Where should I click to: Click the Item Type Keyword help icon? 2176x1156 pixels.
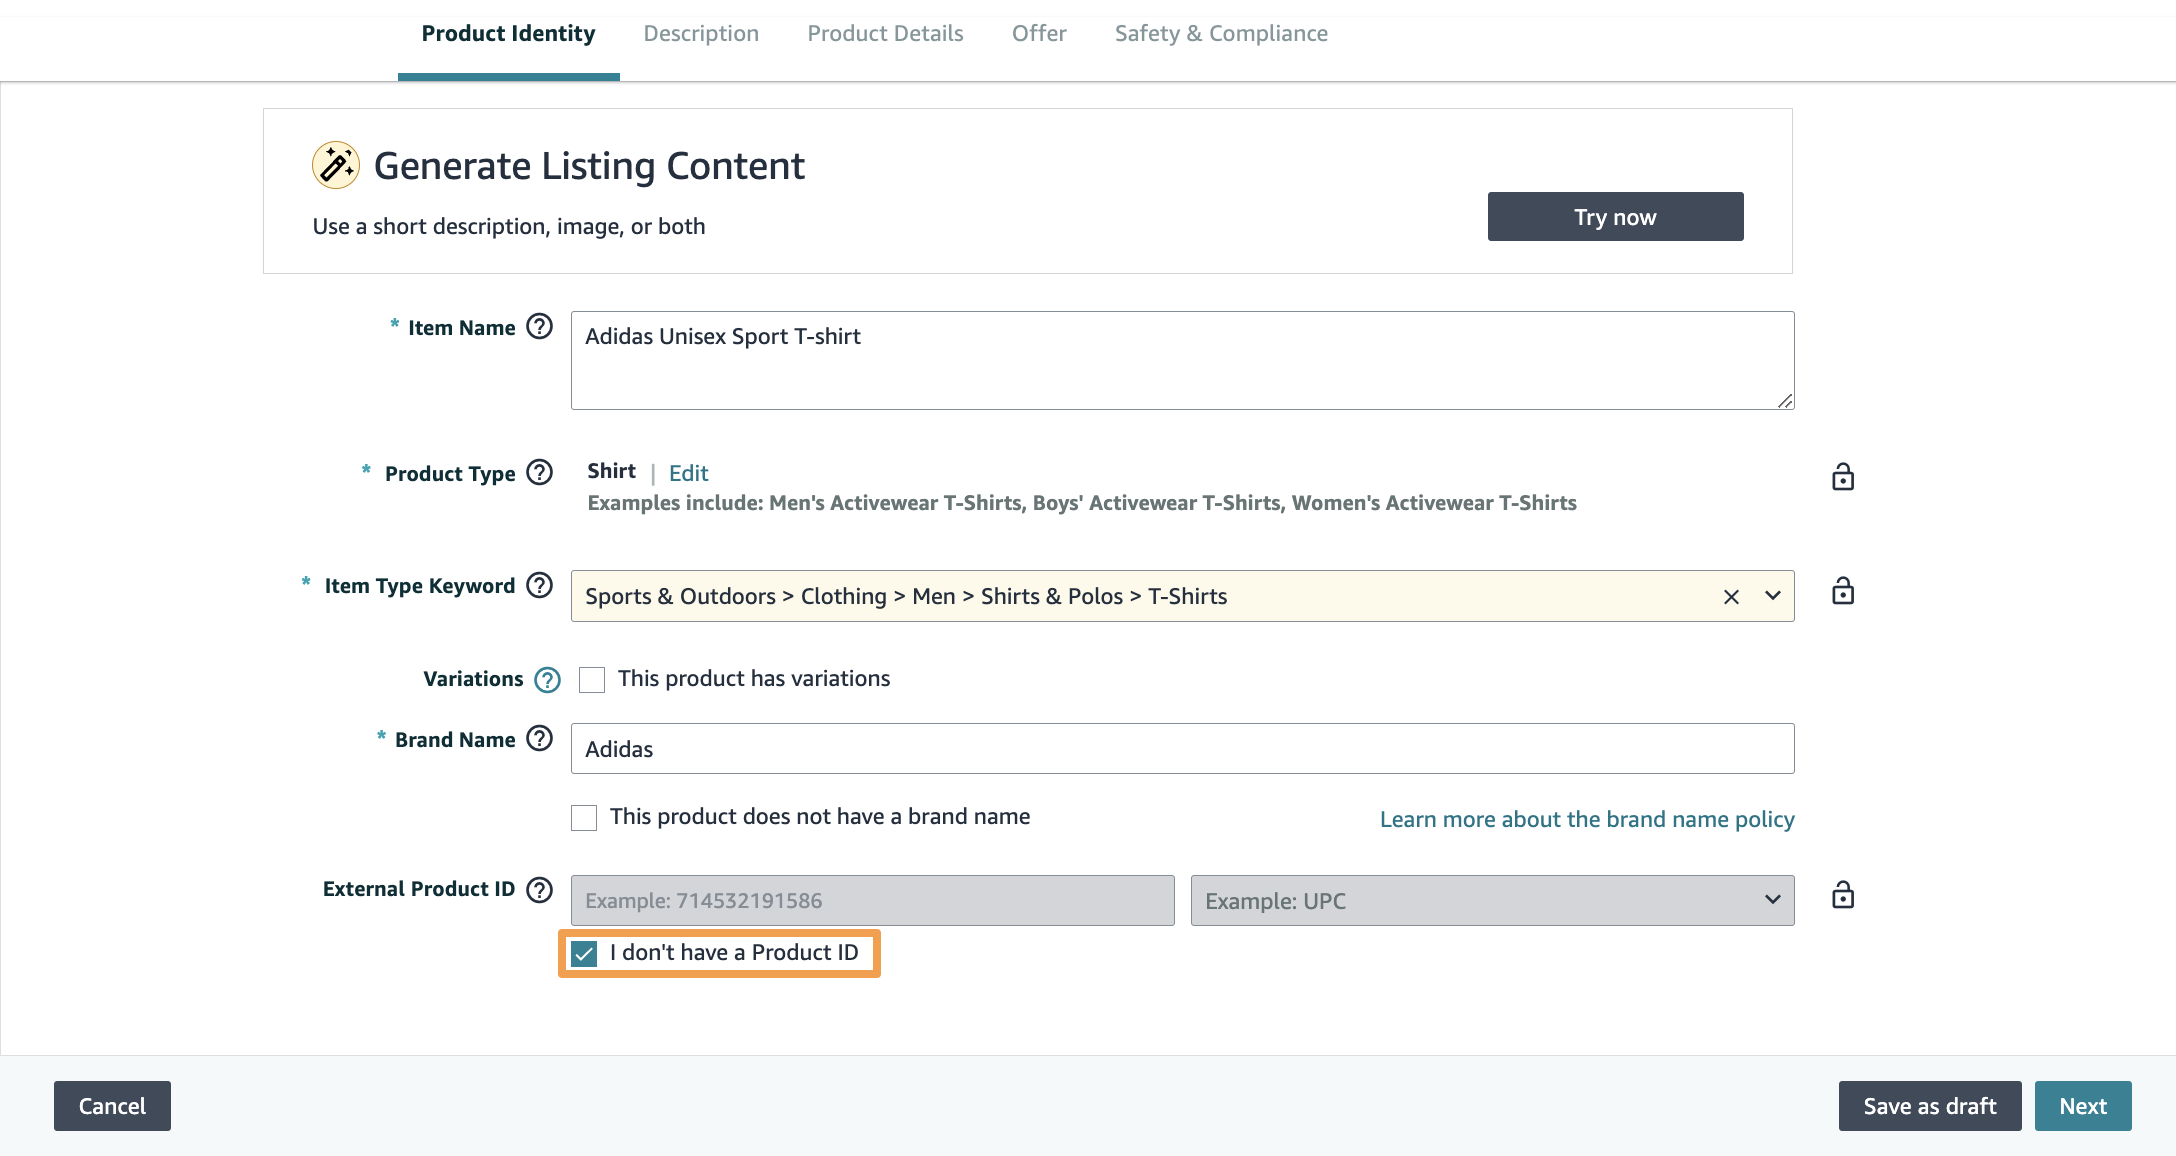[x=539, y=585]
